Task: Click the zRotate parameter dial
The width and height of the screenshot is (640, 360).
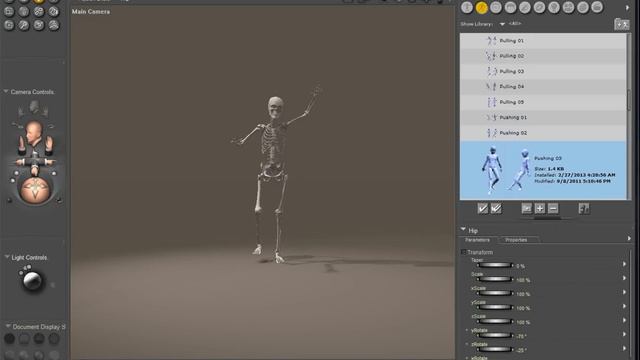Action: pos(494,349)
